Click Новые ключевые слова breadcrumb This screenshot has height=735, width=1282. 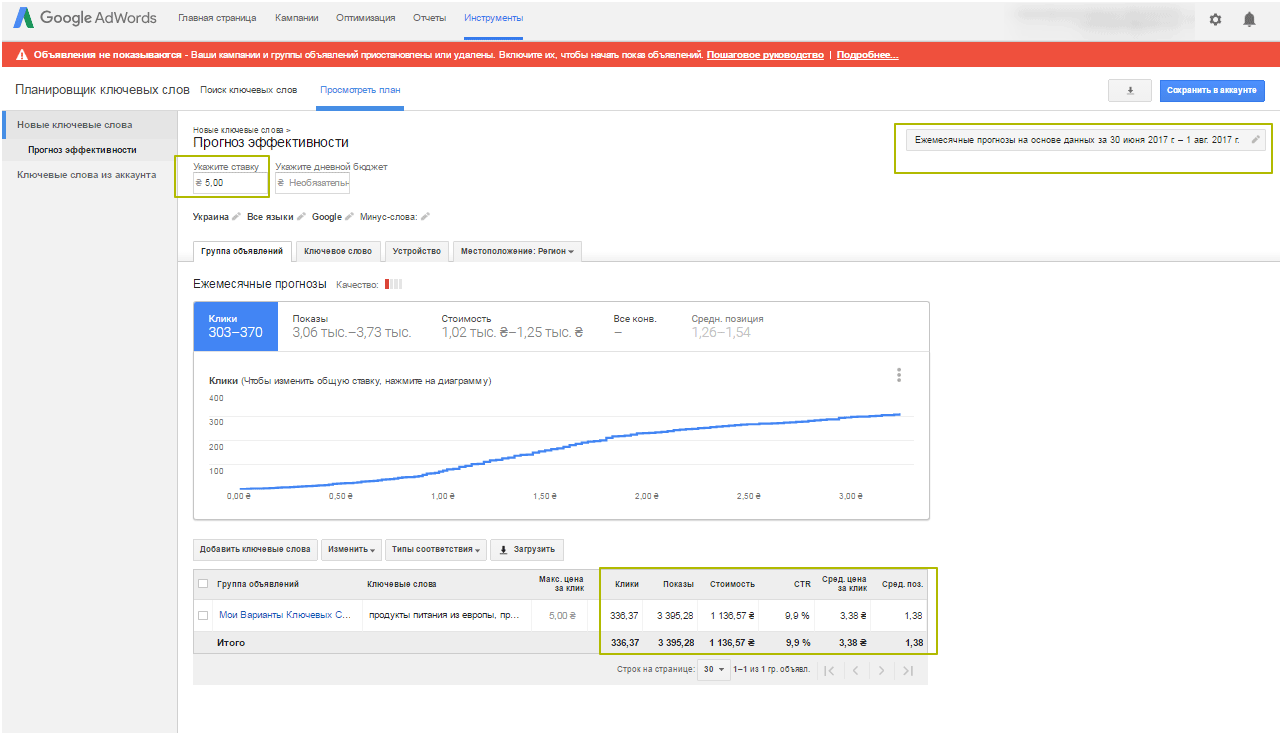coord(238,130)
